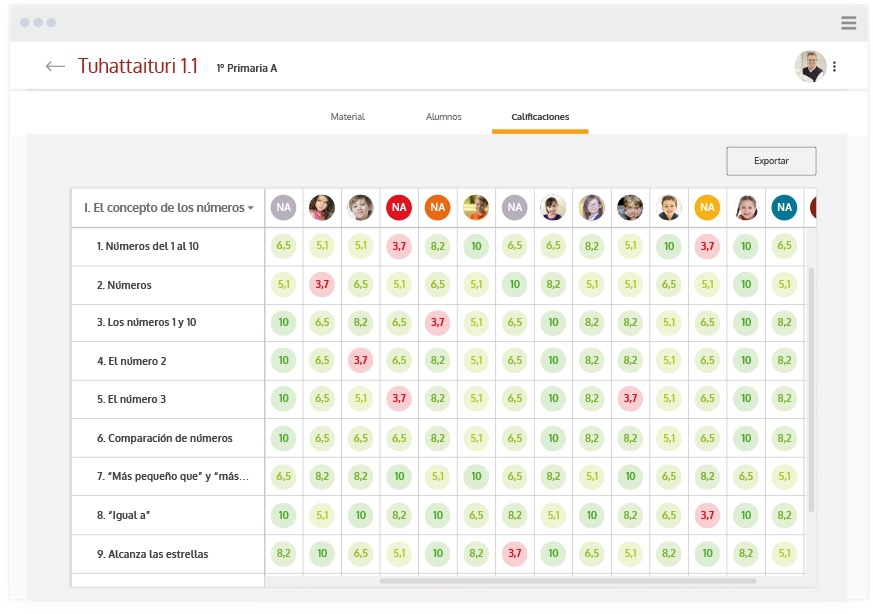Switch to the Material tab
This screenshot has width=873, height=614.
tap(347, 117)
